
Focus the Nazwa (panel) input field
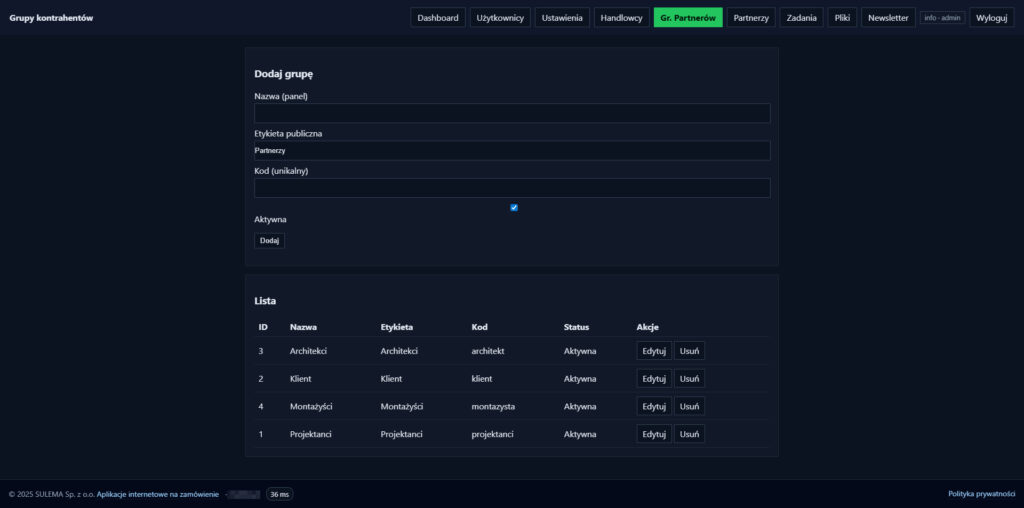(512, 113)
